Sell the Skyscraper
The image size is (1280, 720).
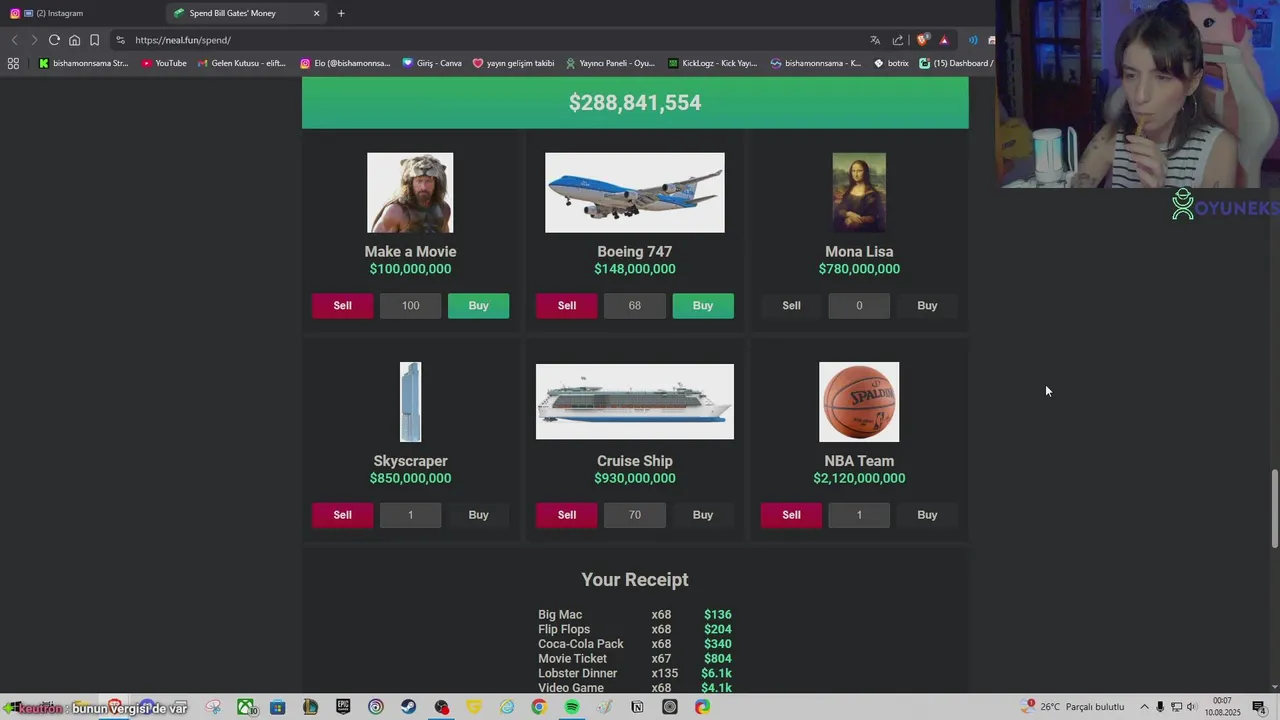click(x=342, y=514)
